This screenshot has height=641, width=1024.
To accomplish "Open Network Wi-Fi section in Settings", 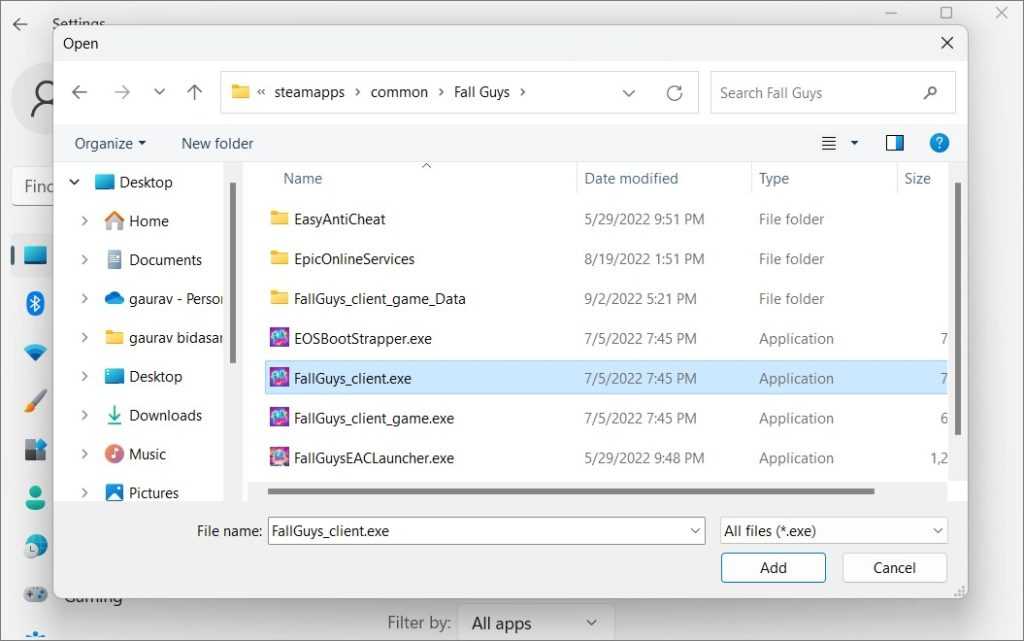I will (35, 352).
